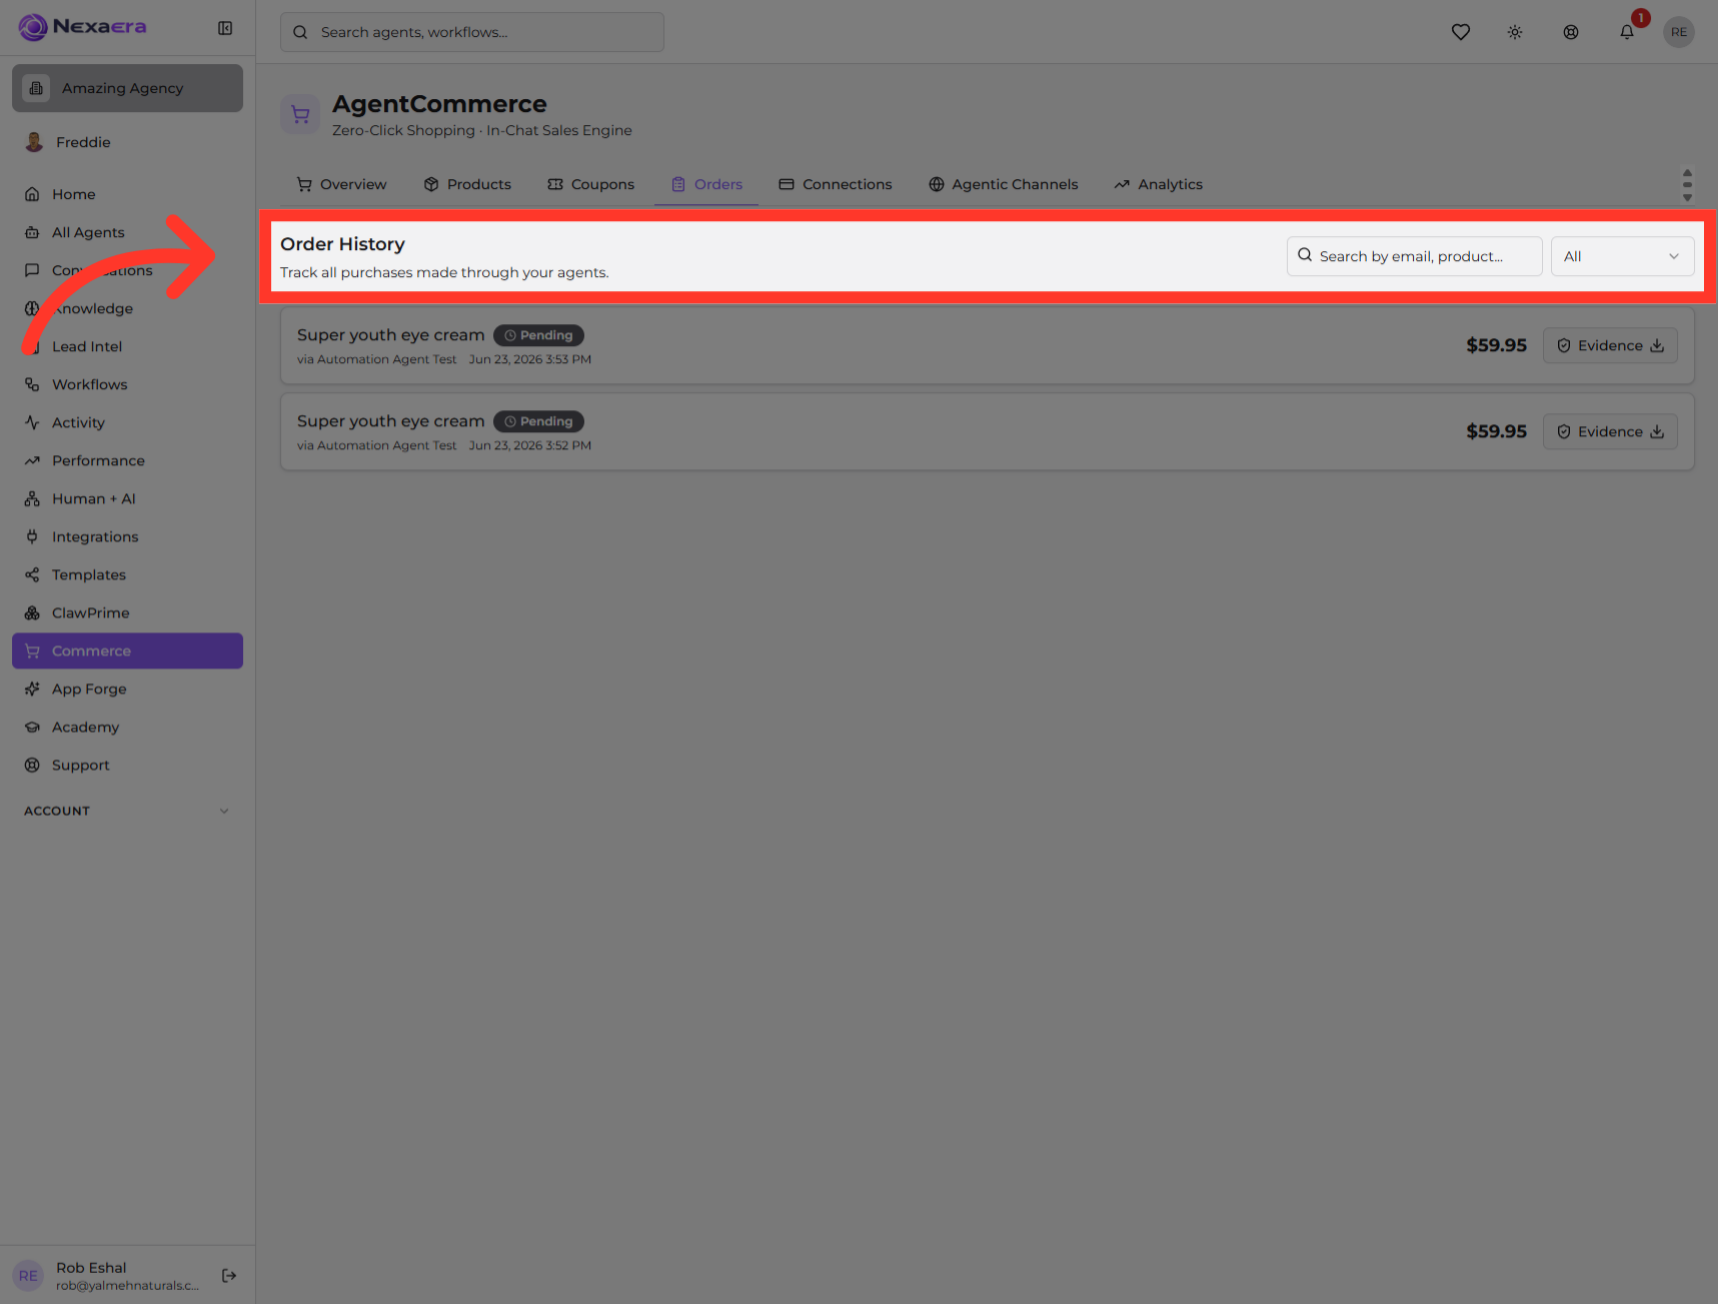Open the help lifebuoy icon in header

click(x=1571, y=32)
